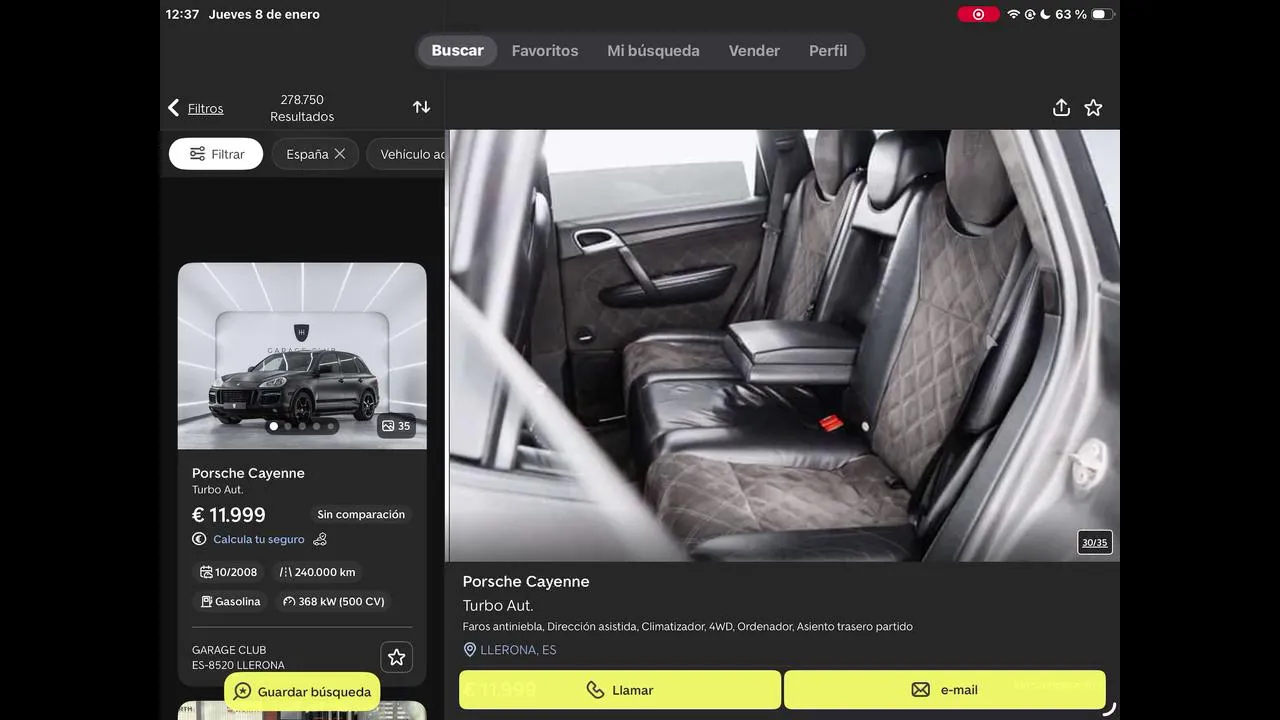Call seller with Llamar button
The image size is (1280, 720).
click(620, 690)
